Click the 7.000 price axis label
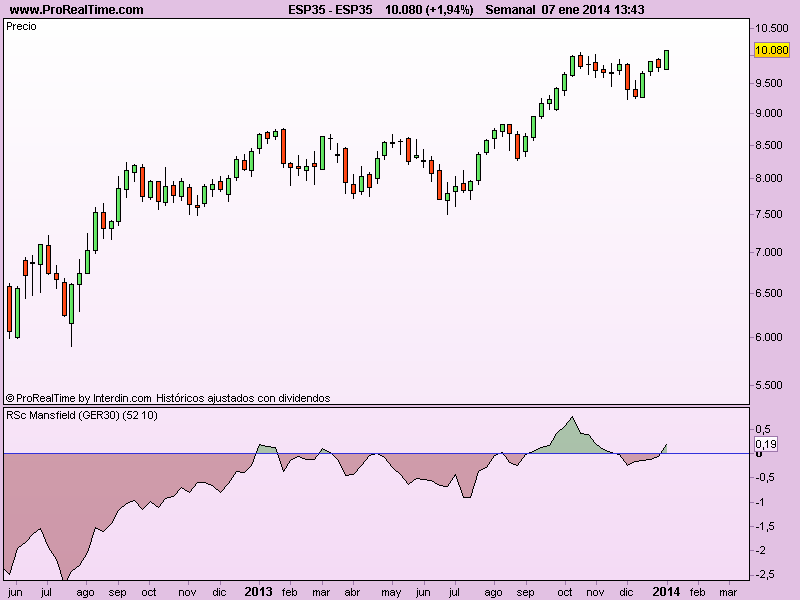 769,252
